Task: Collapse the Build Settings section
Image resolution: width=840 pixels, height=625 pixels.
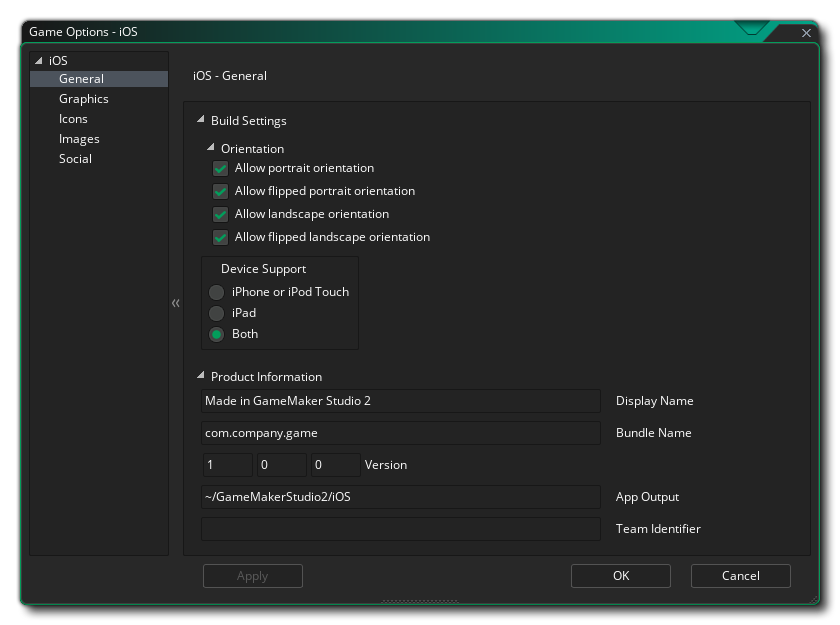Action: (201, 121)
